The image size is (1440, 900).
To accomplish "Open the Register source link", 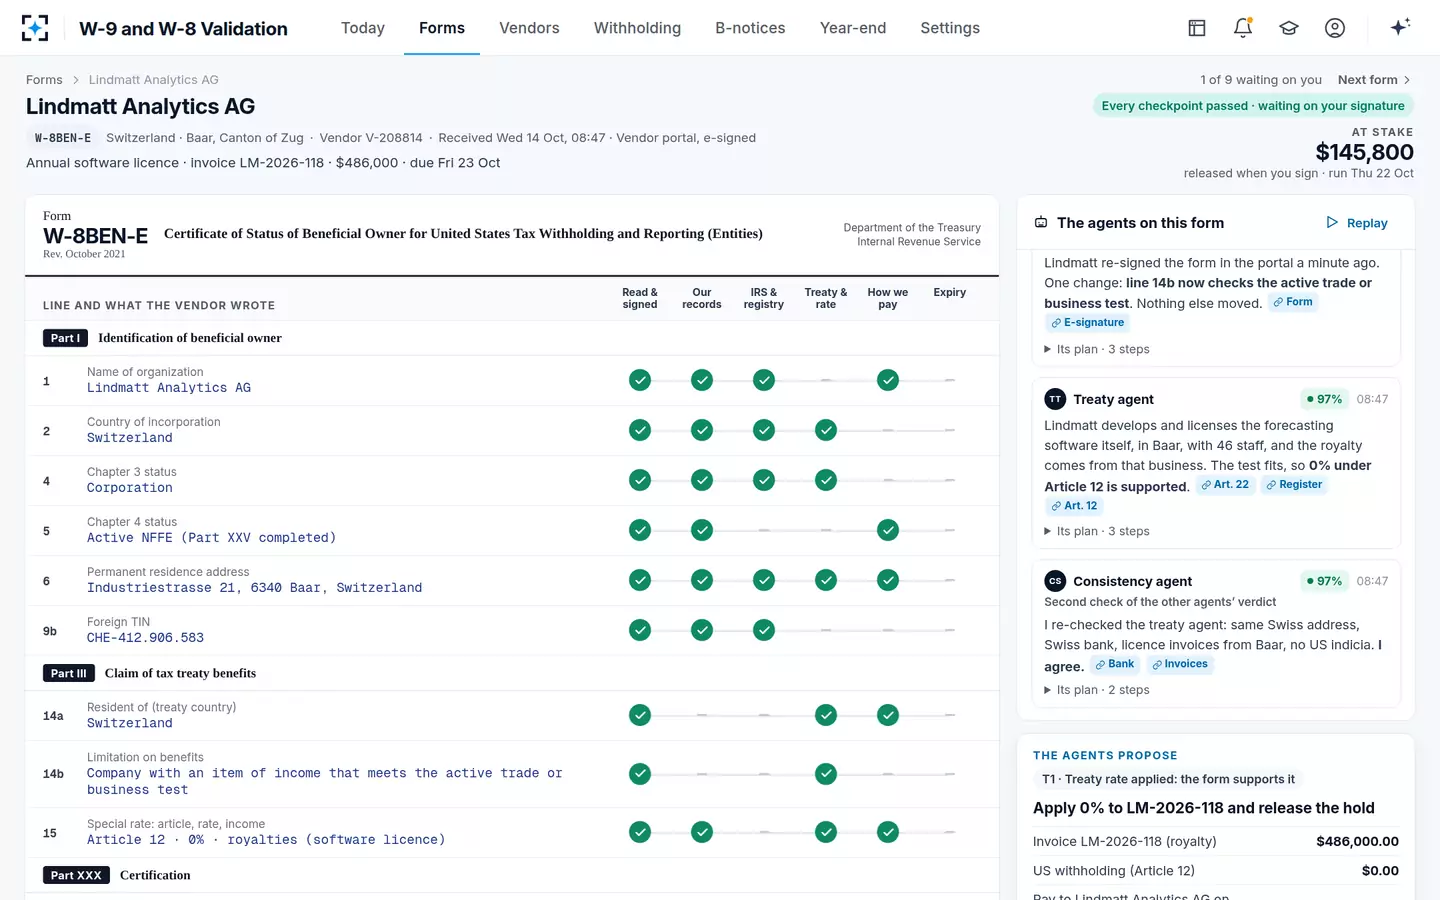I will 1294,485.
